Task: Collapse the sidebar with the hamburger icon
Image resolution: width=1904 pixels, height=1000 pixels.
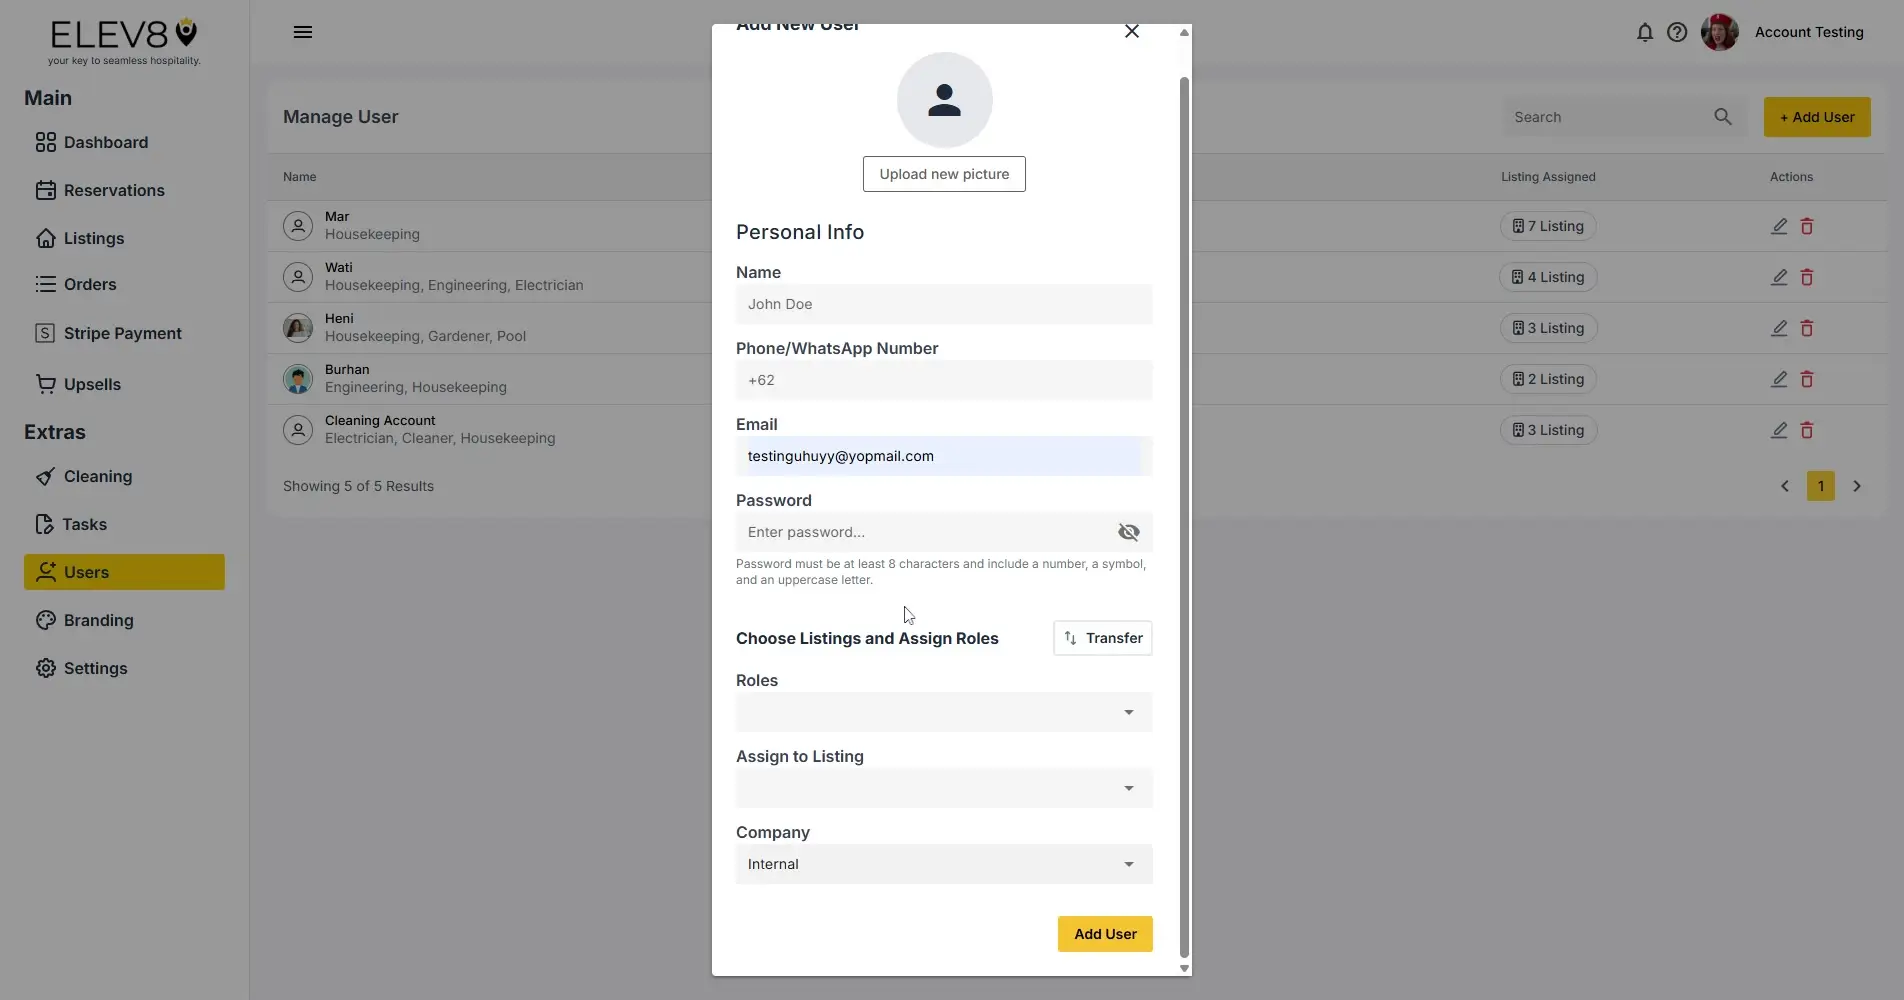Action: click(x=303, y=32)
